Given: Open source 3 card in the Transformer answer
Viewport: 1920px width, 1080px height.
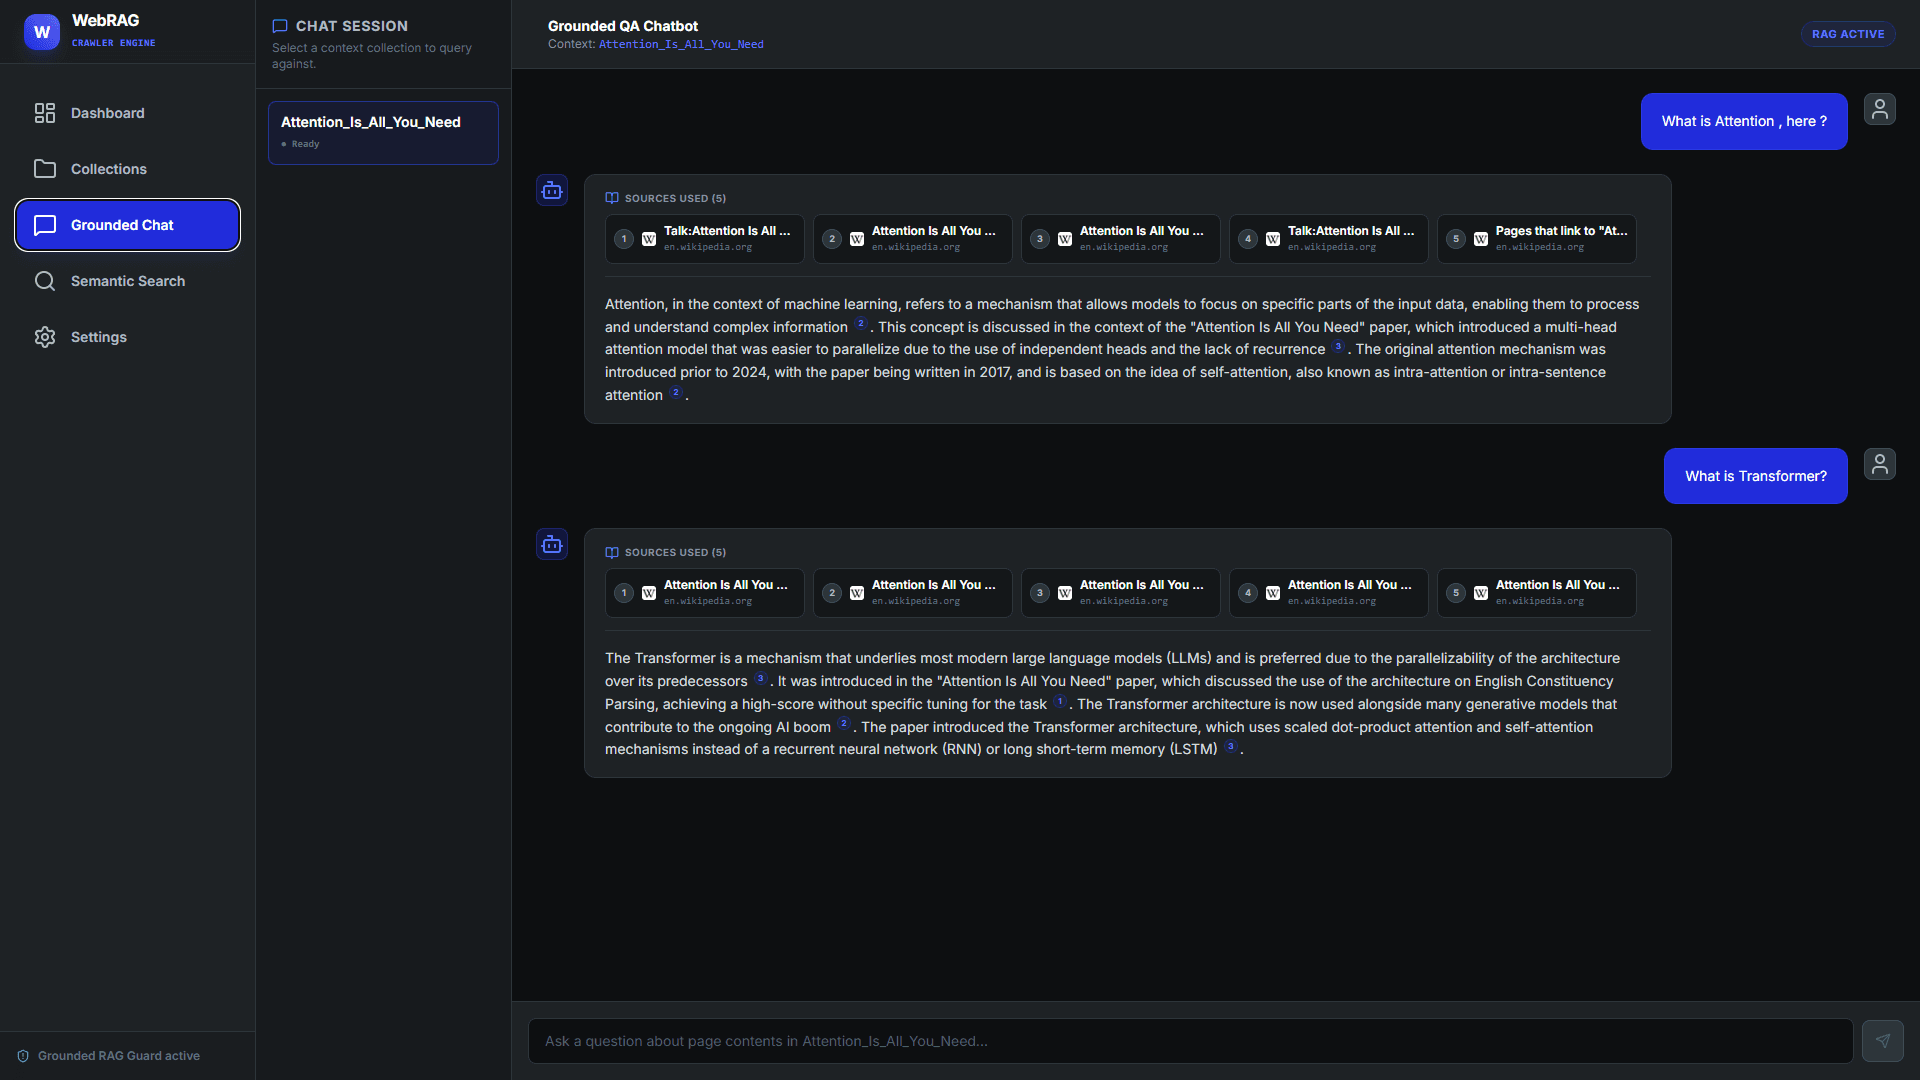Looking at the screenshot, I should [1121, 593].
